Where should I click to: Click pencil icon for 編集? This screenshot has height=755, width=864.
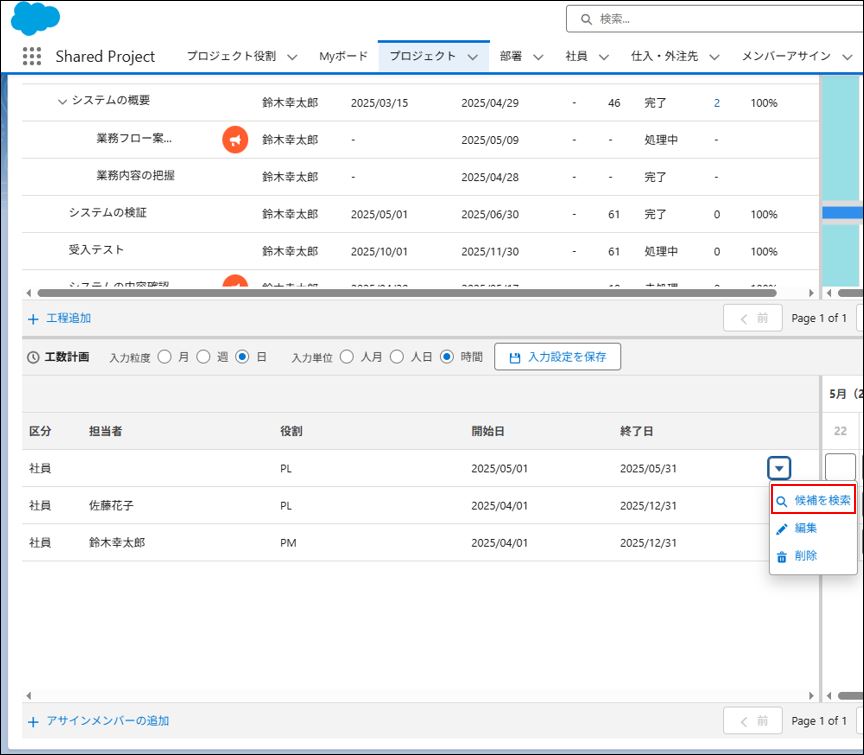point(782,529)
